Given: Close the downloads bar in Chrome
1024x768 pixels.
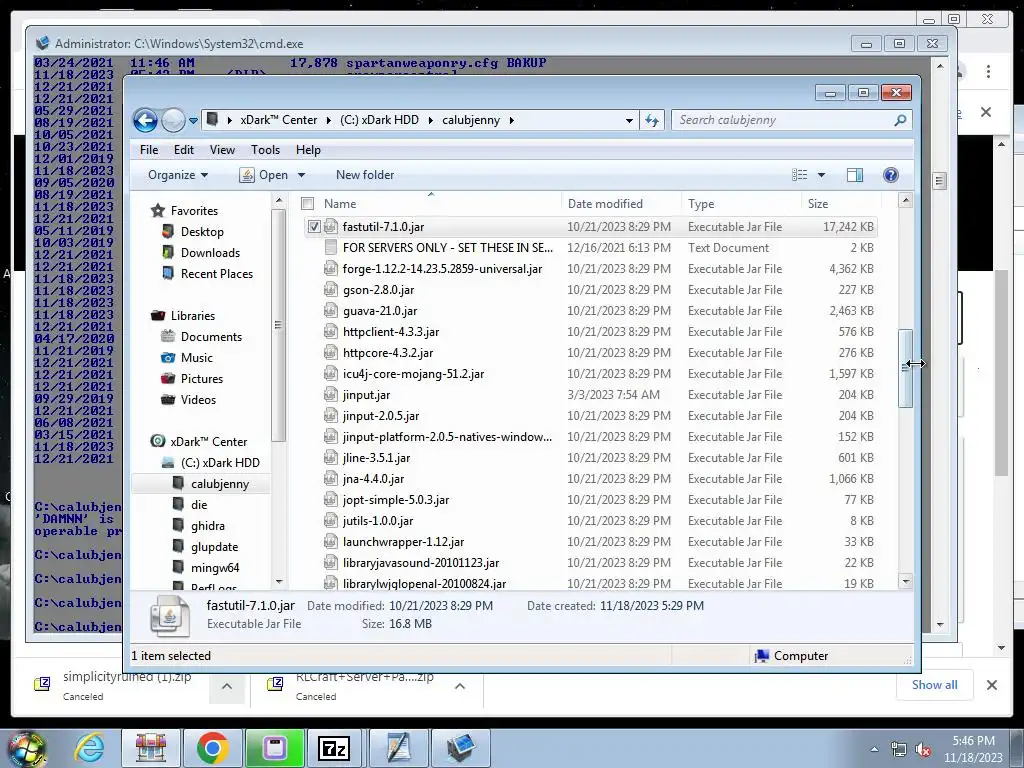Looking at the screenshot, I should (991, 685).
